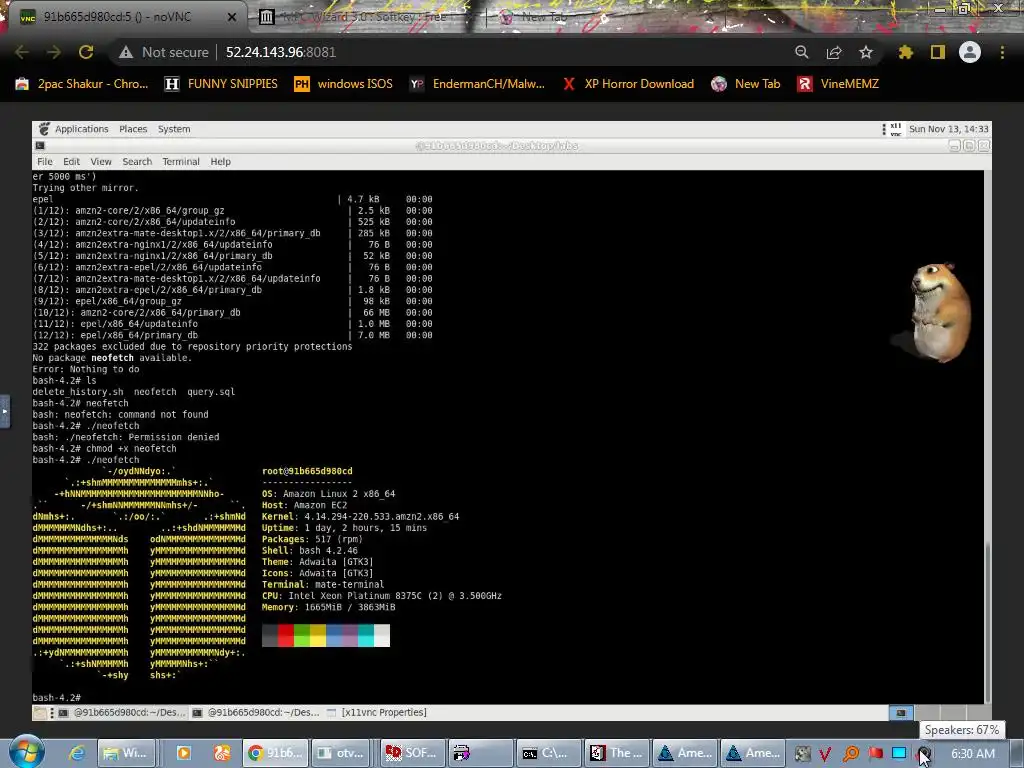Click red color block in neofetch palette

tap(286, 635)
